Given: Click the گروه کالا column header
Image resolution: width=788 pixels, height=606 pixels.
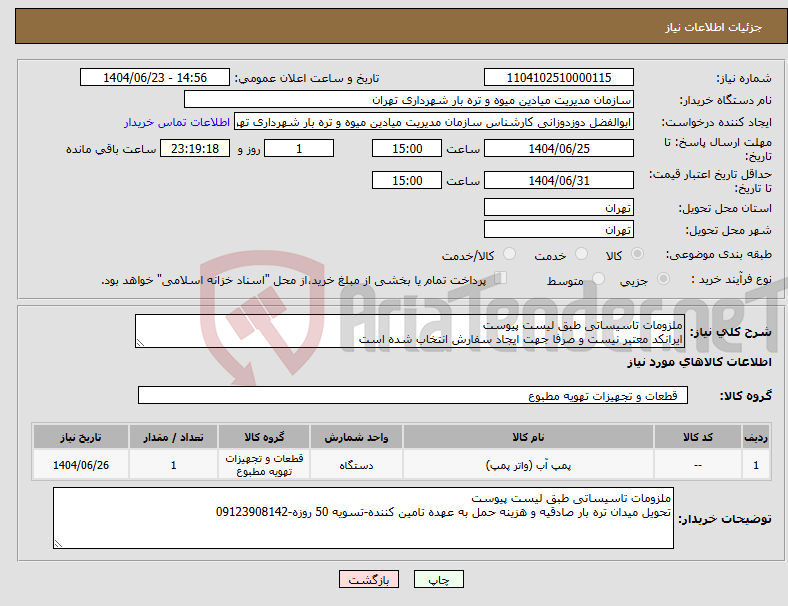Looking at the screenshot, I should pyautogui.click(x=264, y=437).
